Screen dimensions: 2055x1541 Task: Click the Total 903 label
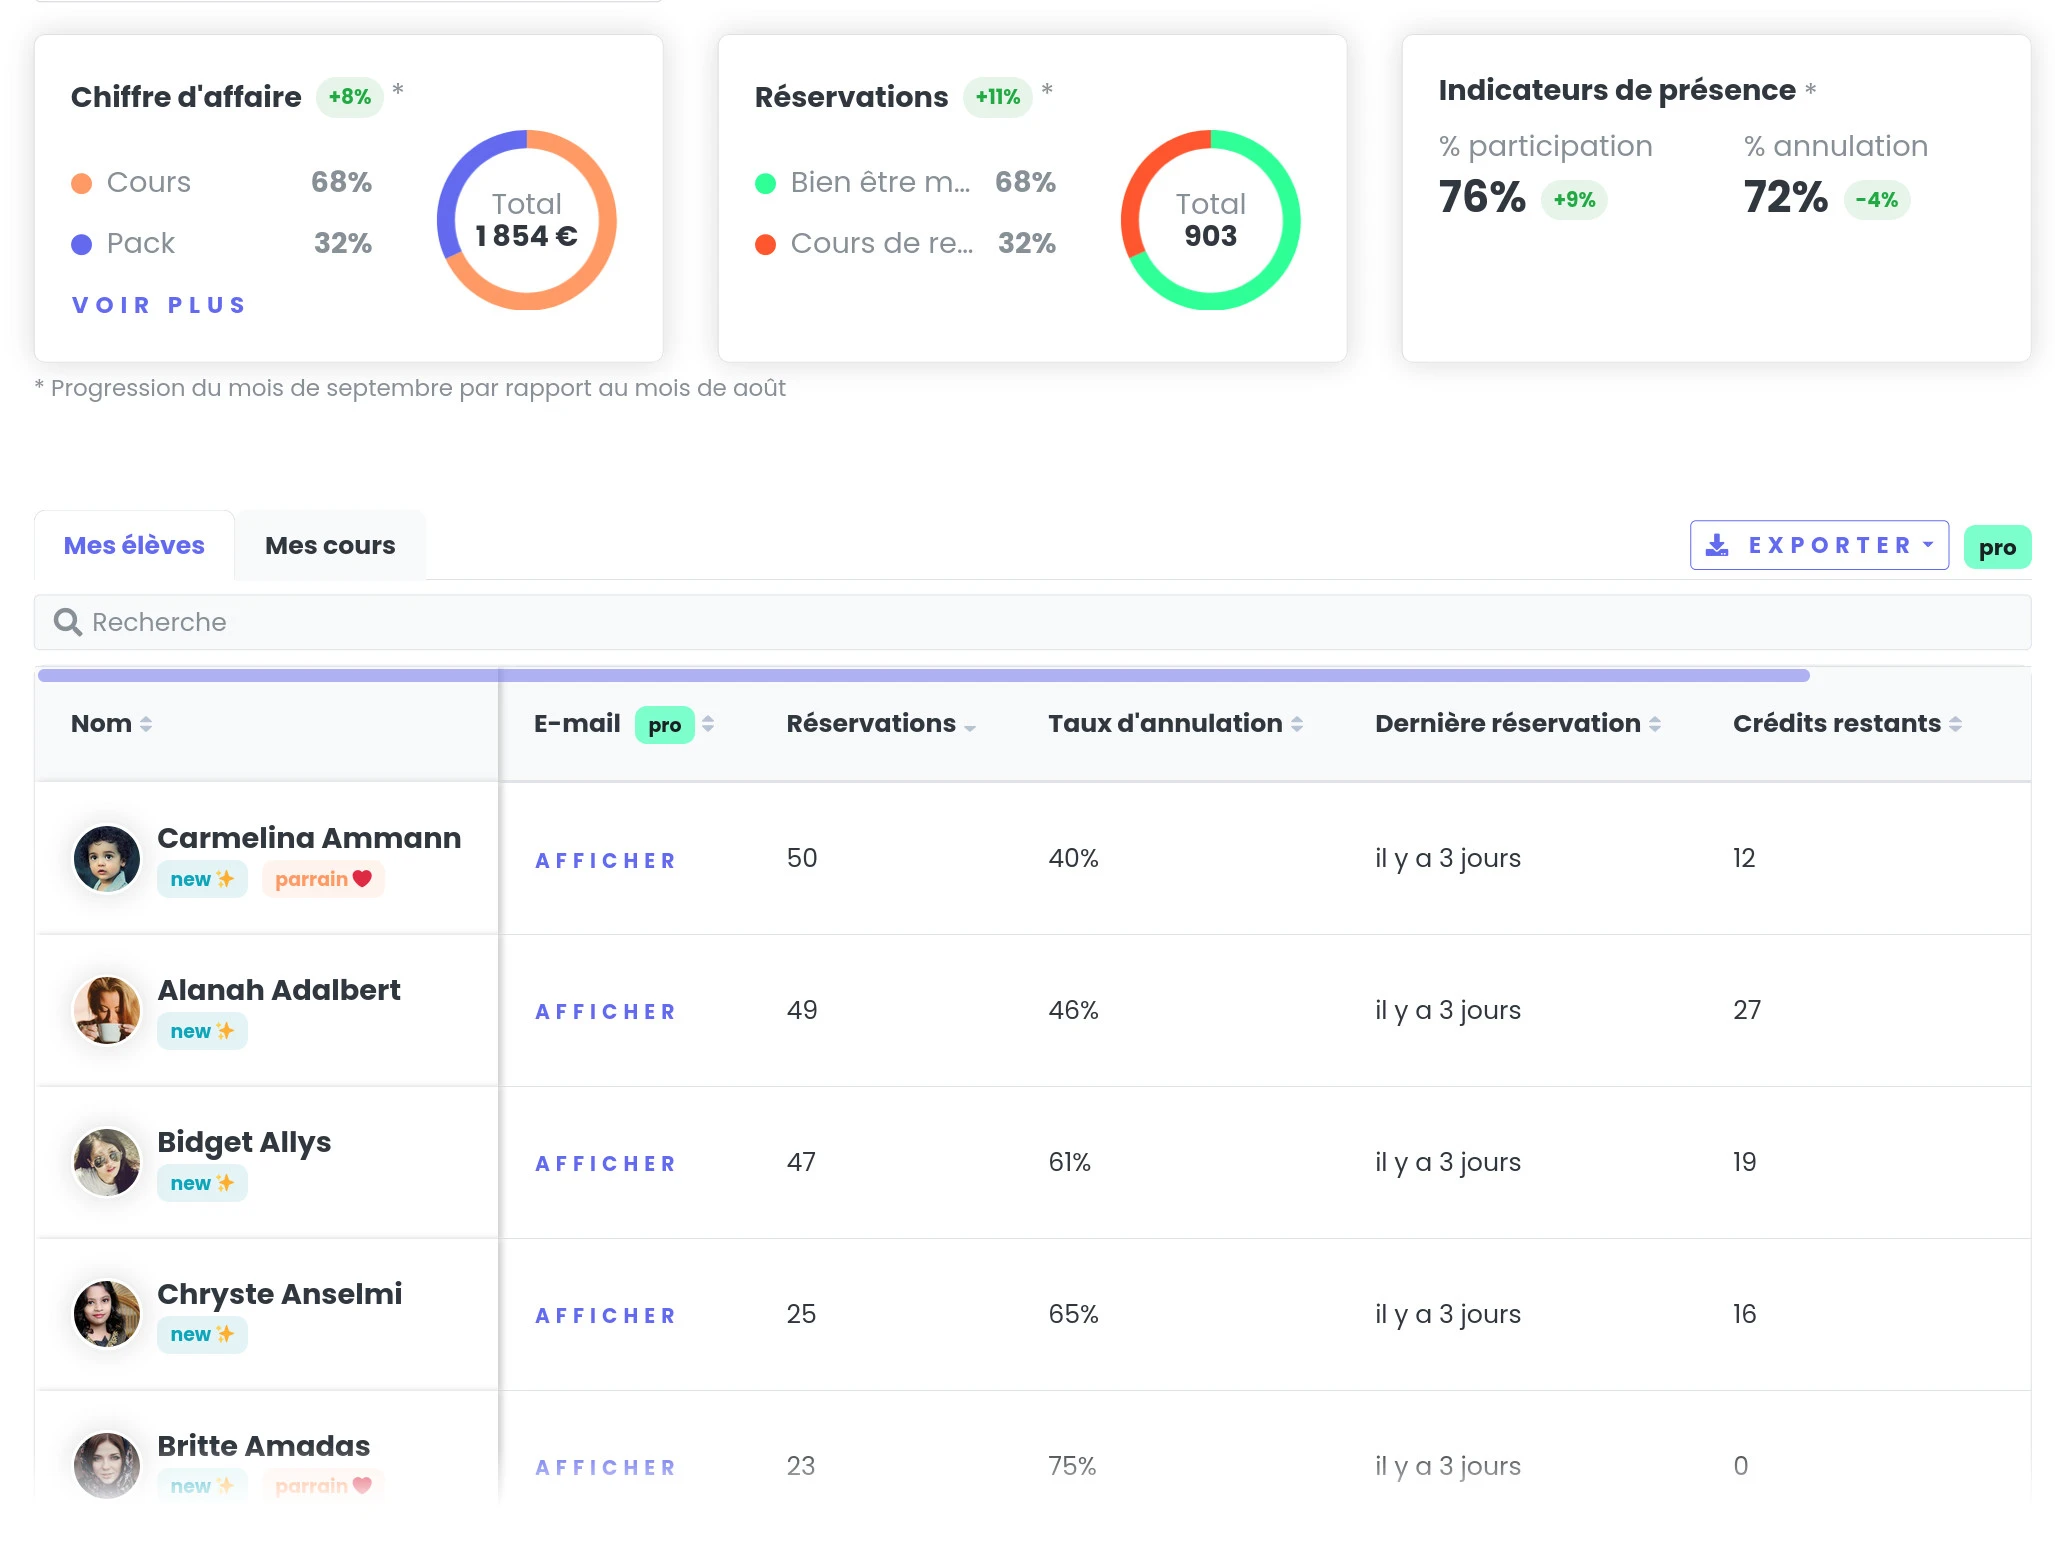pos(1210,220)
